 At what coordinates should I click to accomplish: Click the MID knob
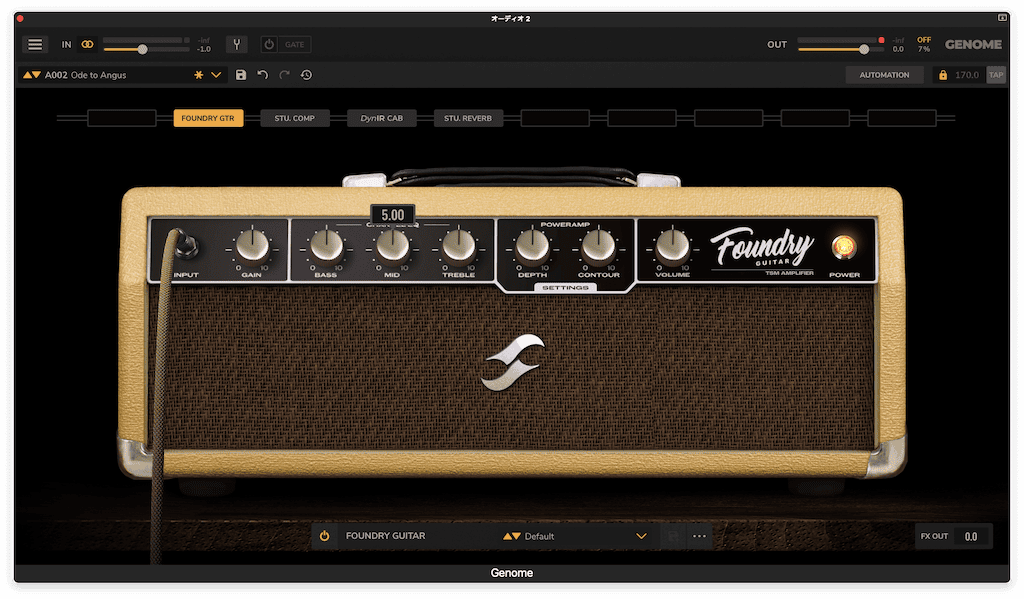[392, 246]
